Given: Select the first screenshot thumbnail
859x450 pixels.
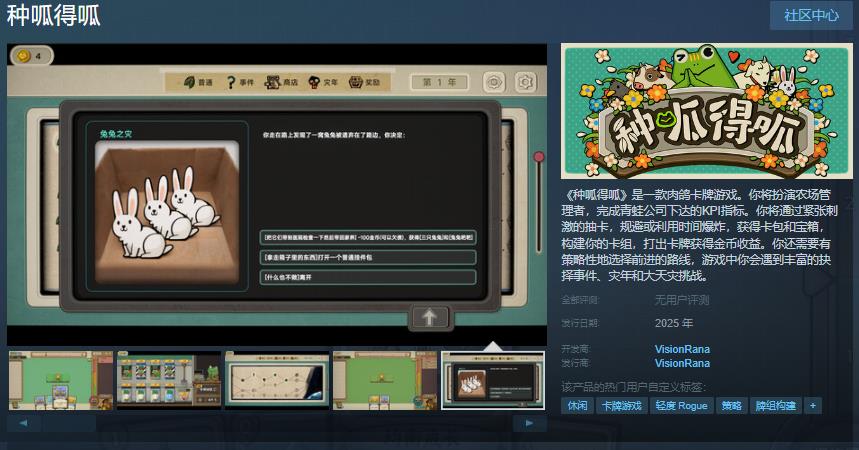Looking at the screenshot, I should [x=60, y=380].
